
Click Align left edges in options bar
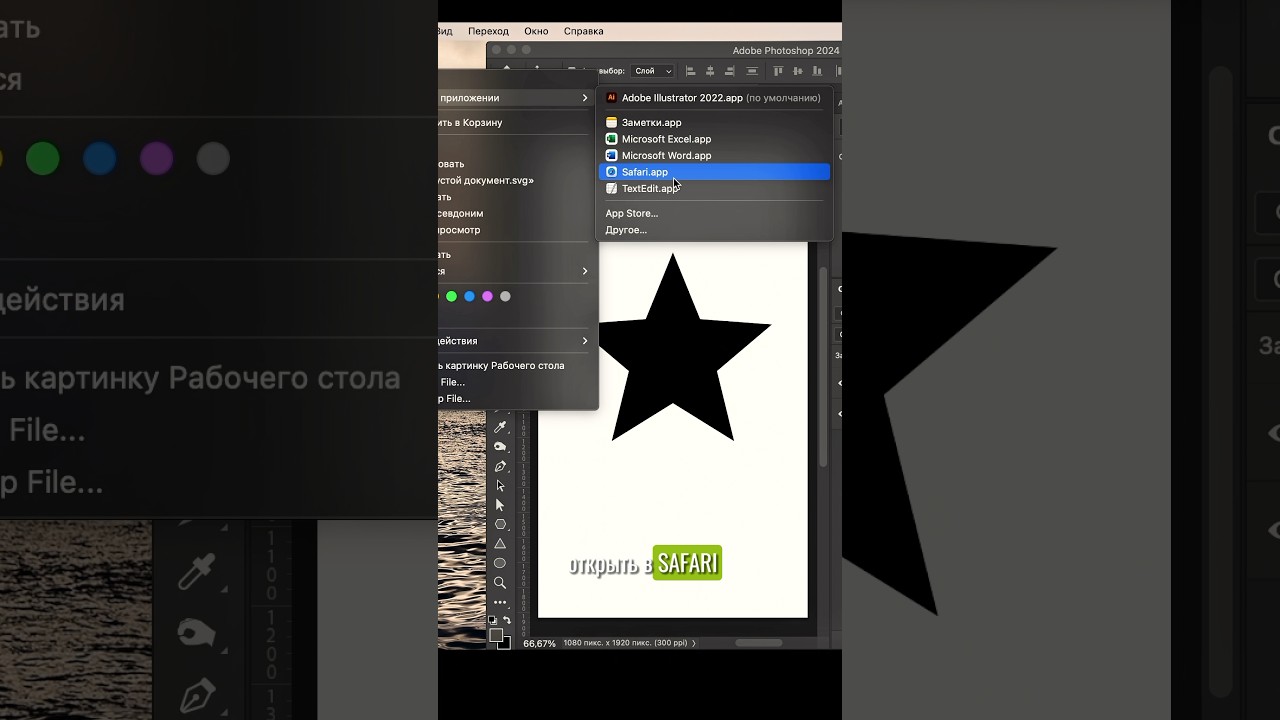click(x=691, y=71)
